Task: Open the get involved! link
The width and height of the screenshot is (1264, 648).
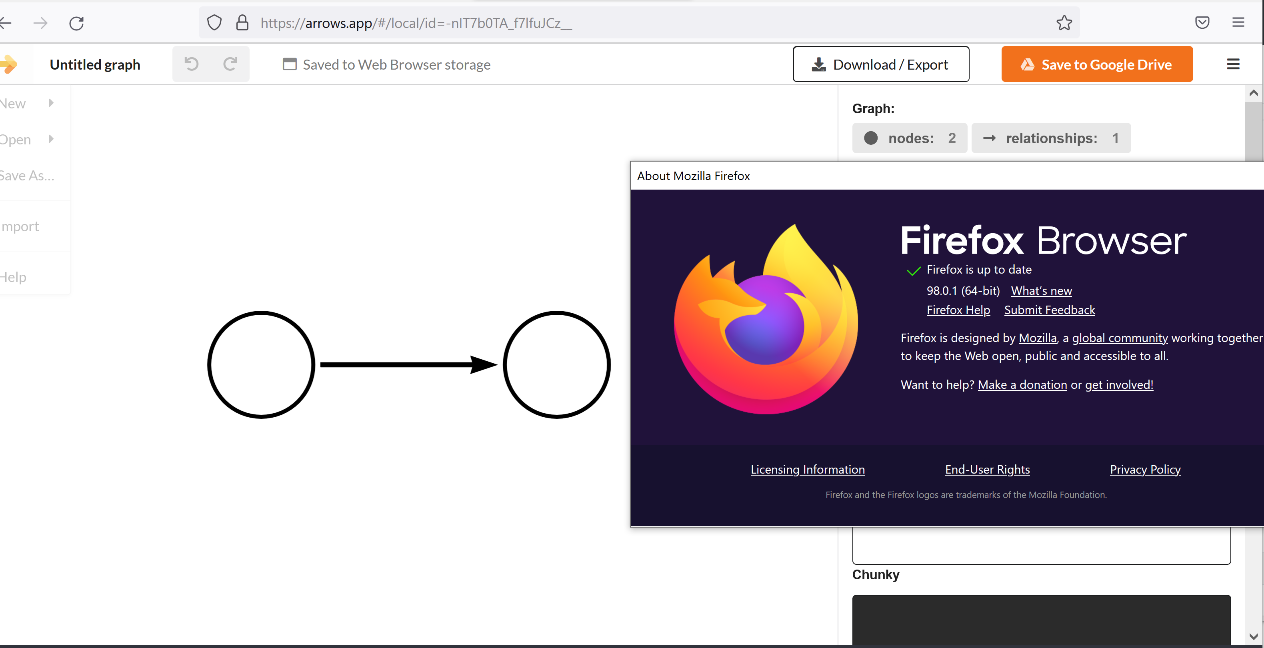Action: pyautogui.click(x=1119, y=385)
